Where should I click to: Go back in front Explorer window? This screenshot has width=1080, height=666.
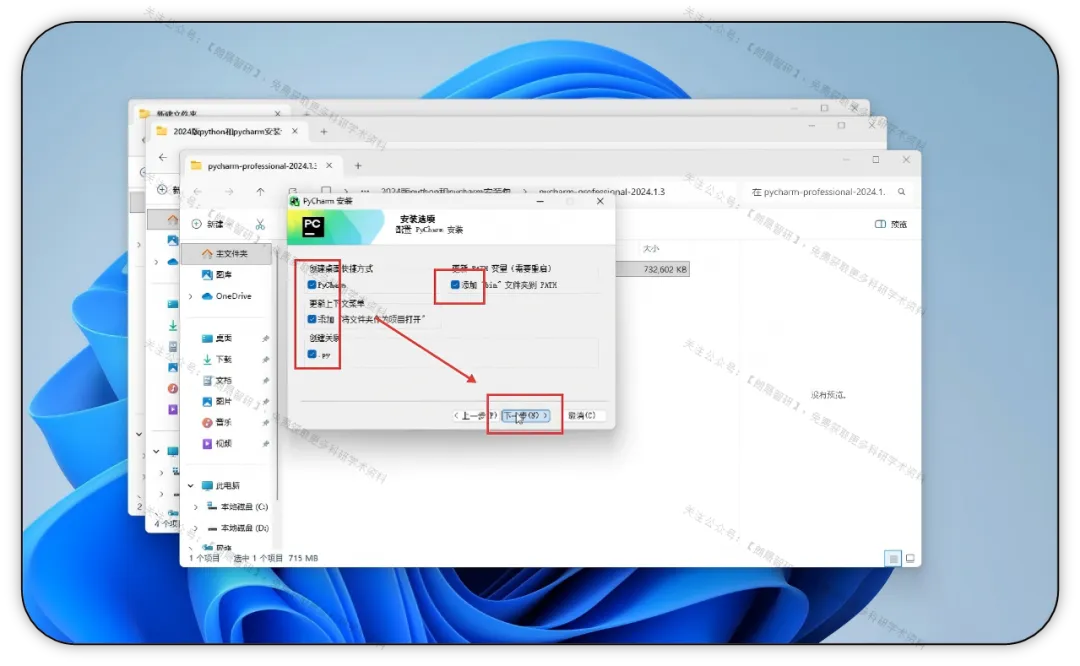point(198,191)
